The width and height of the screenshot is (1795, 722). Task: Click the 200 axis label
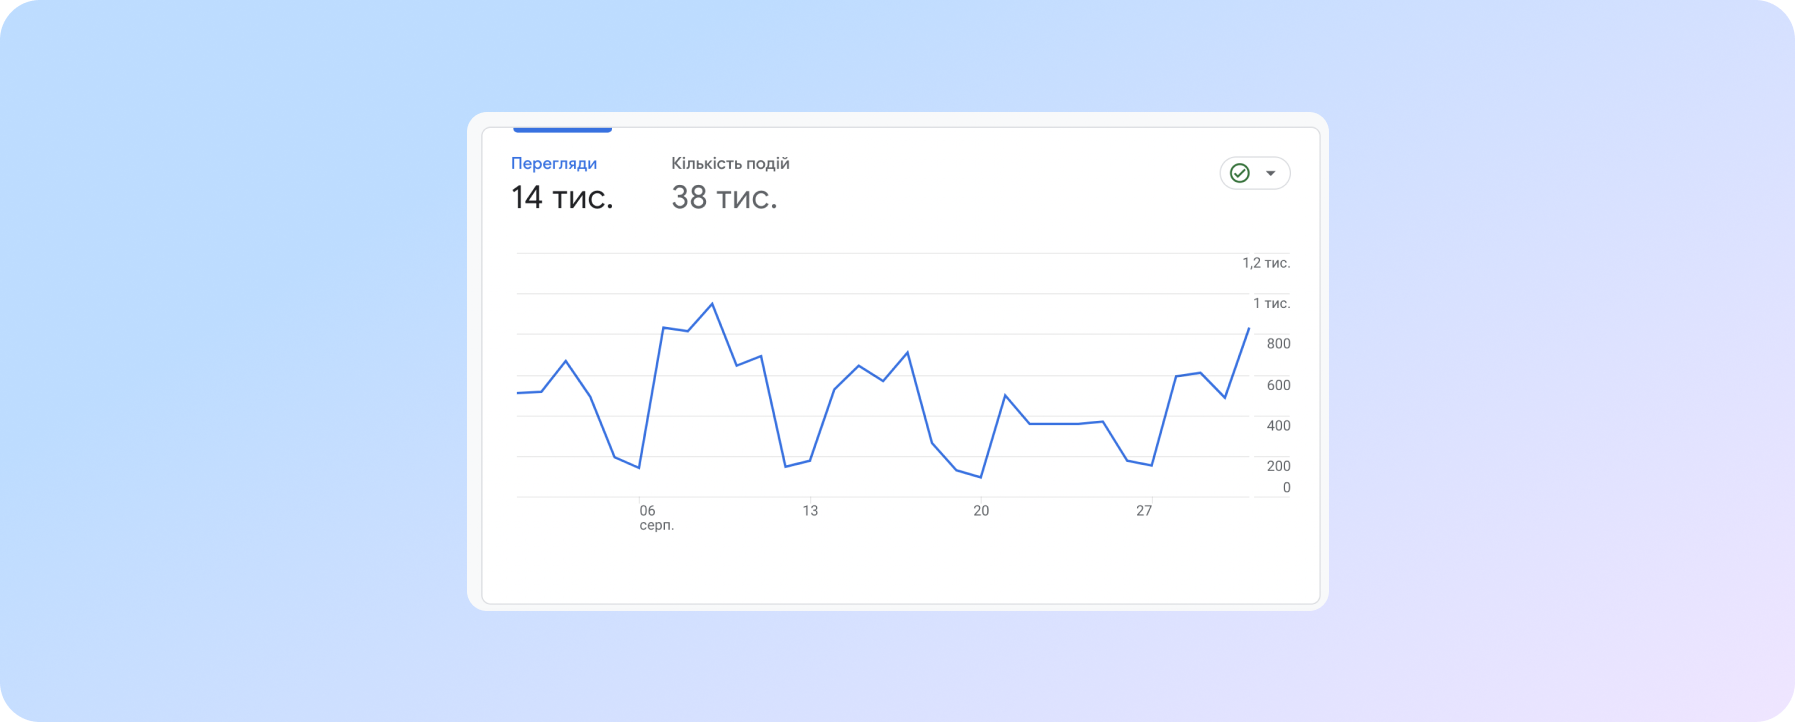pos(1278,466)
